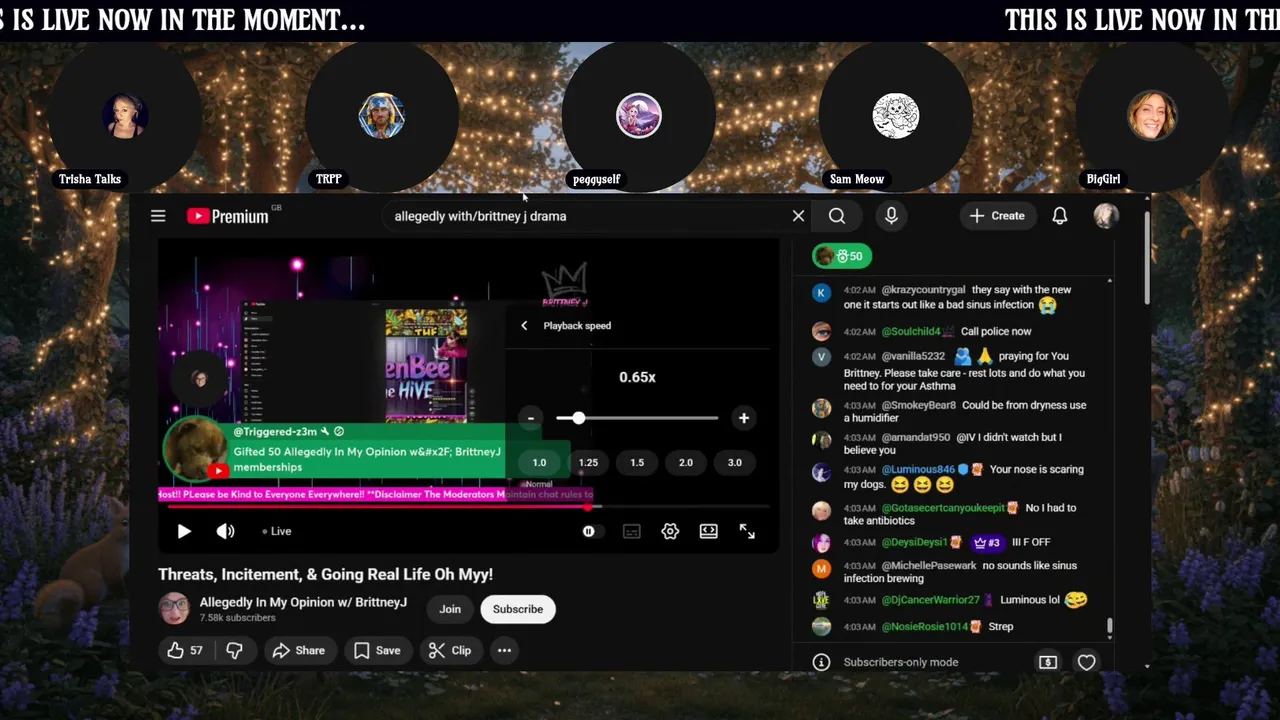Open the notifications bell
The width and height of the screenshot is (1280, 720).
tap(1060, 216)
